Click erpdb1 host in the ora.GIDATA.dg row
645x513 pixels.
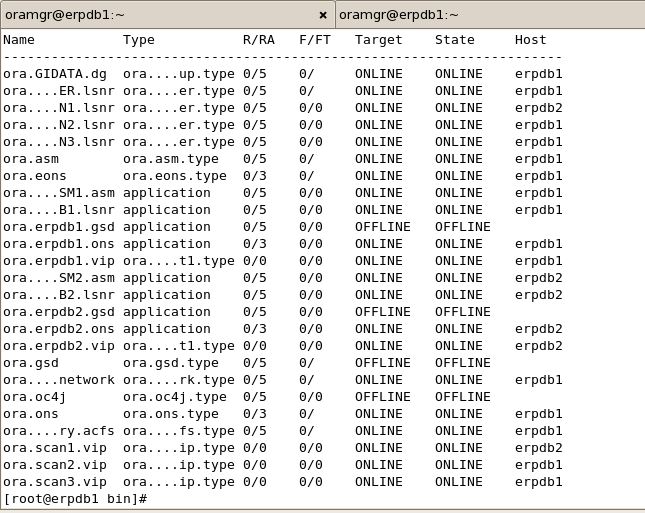tap(538, 74)
